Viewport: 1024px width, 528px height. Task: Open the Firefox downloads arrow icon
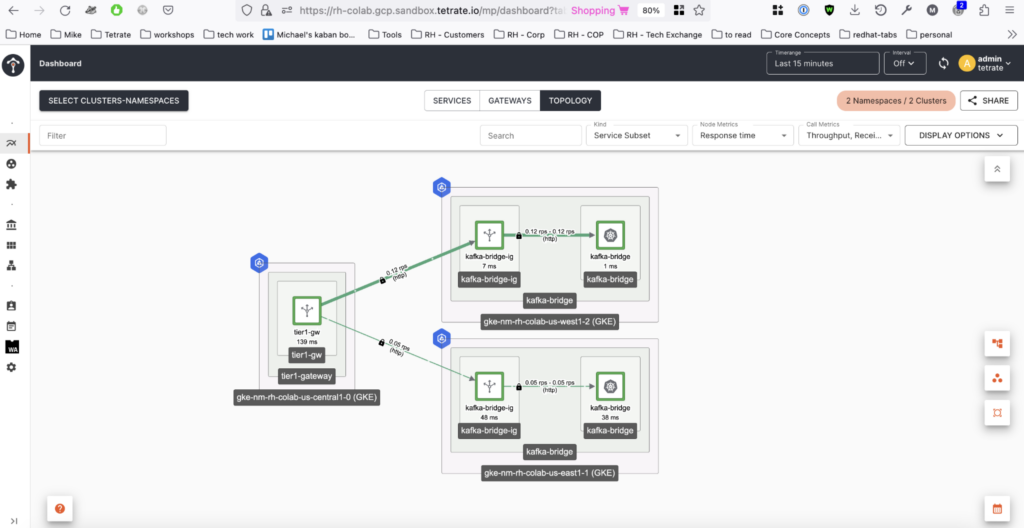point(855,10)
